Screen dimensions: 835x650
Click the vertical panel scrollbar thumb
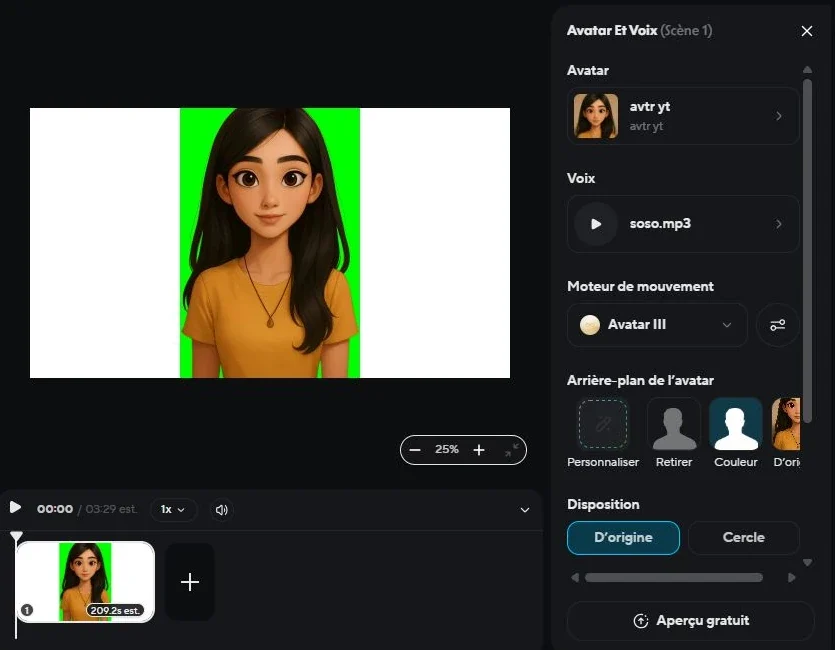(x=807, y=251)
